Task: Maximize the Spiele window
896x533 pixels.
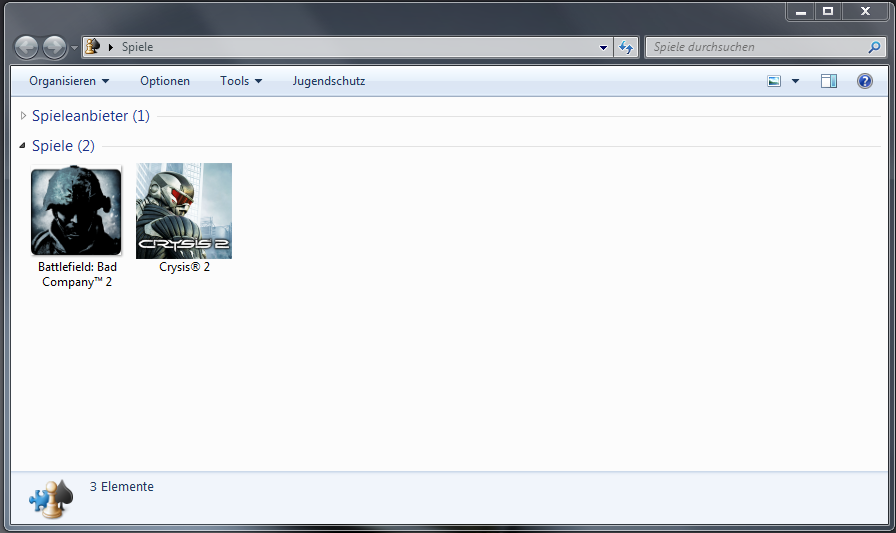Action: [827, 11]
